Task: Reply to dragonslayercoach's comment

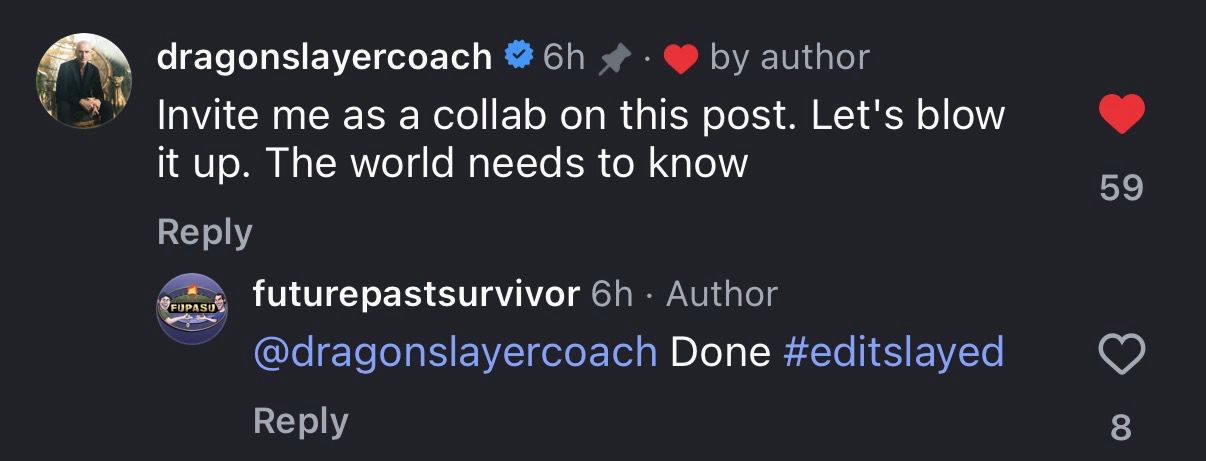Action: tap(205, 232)
